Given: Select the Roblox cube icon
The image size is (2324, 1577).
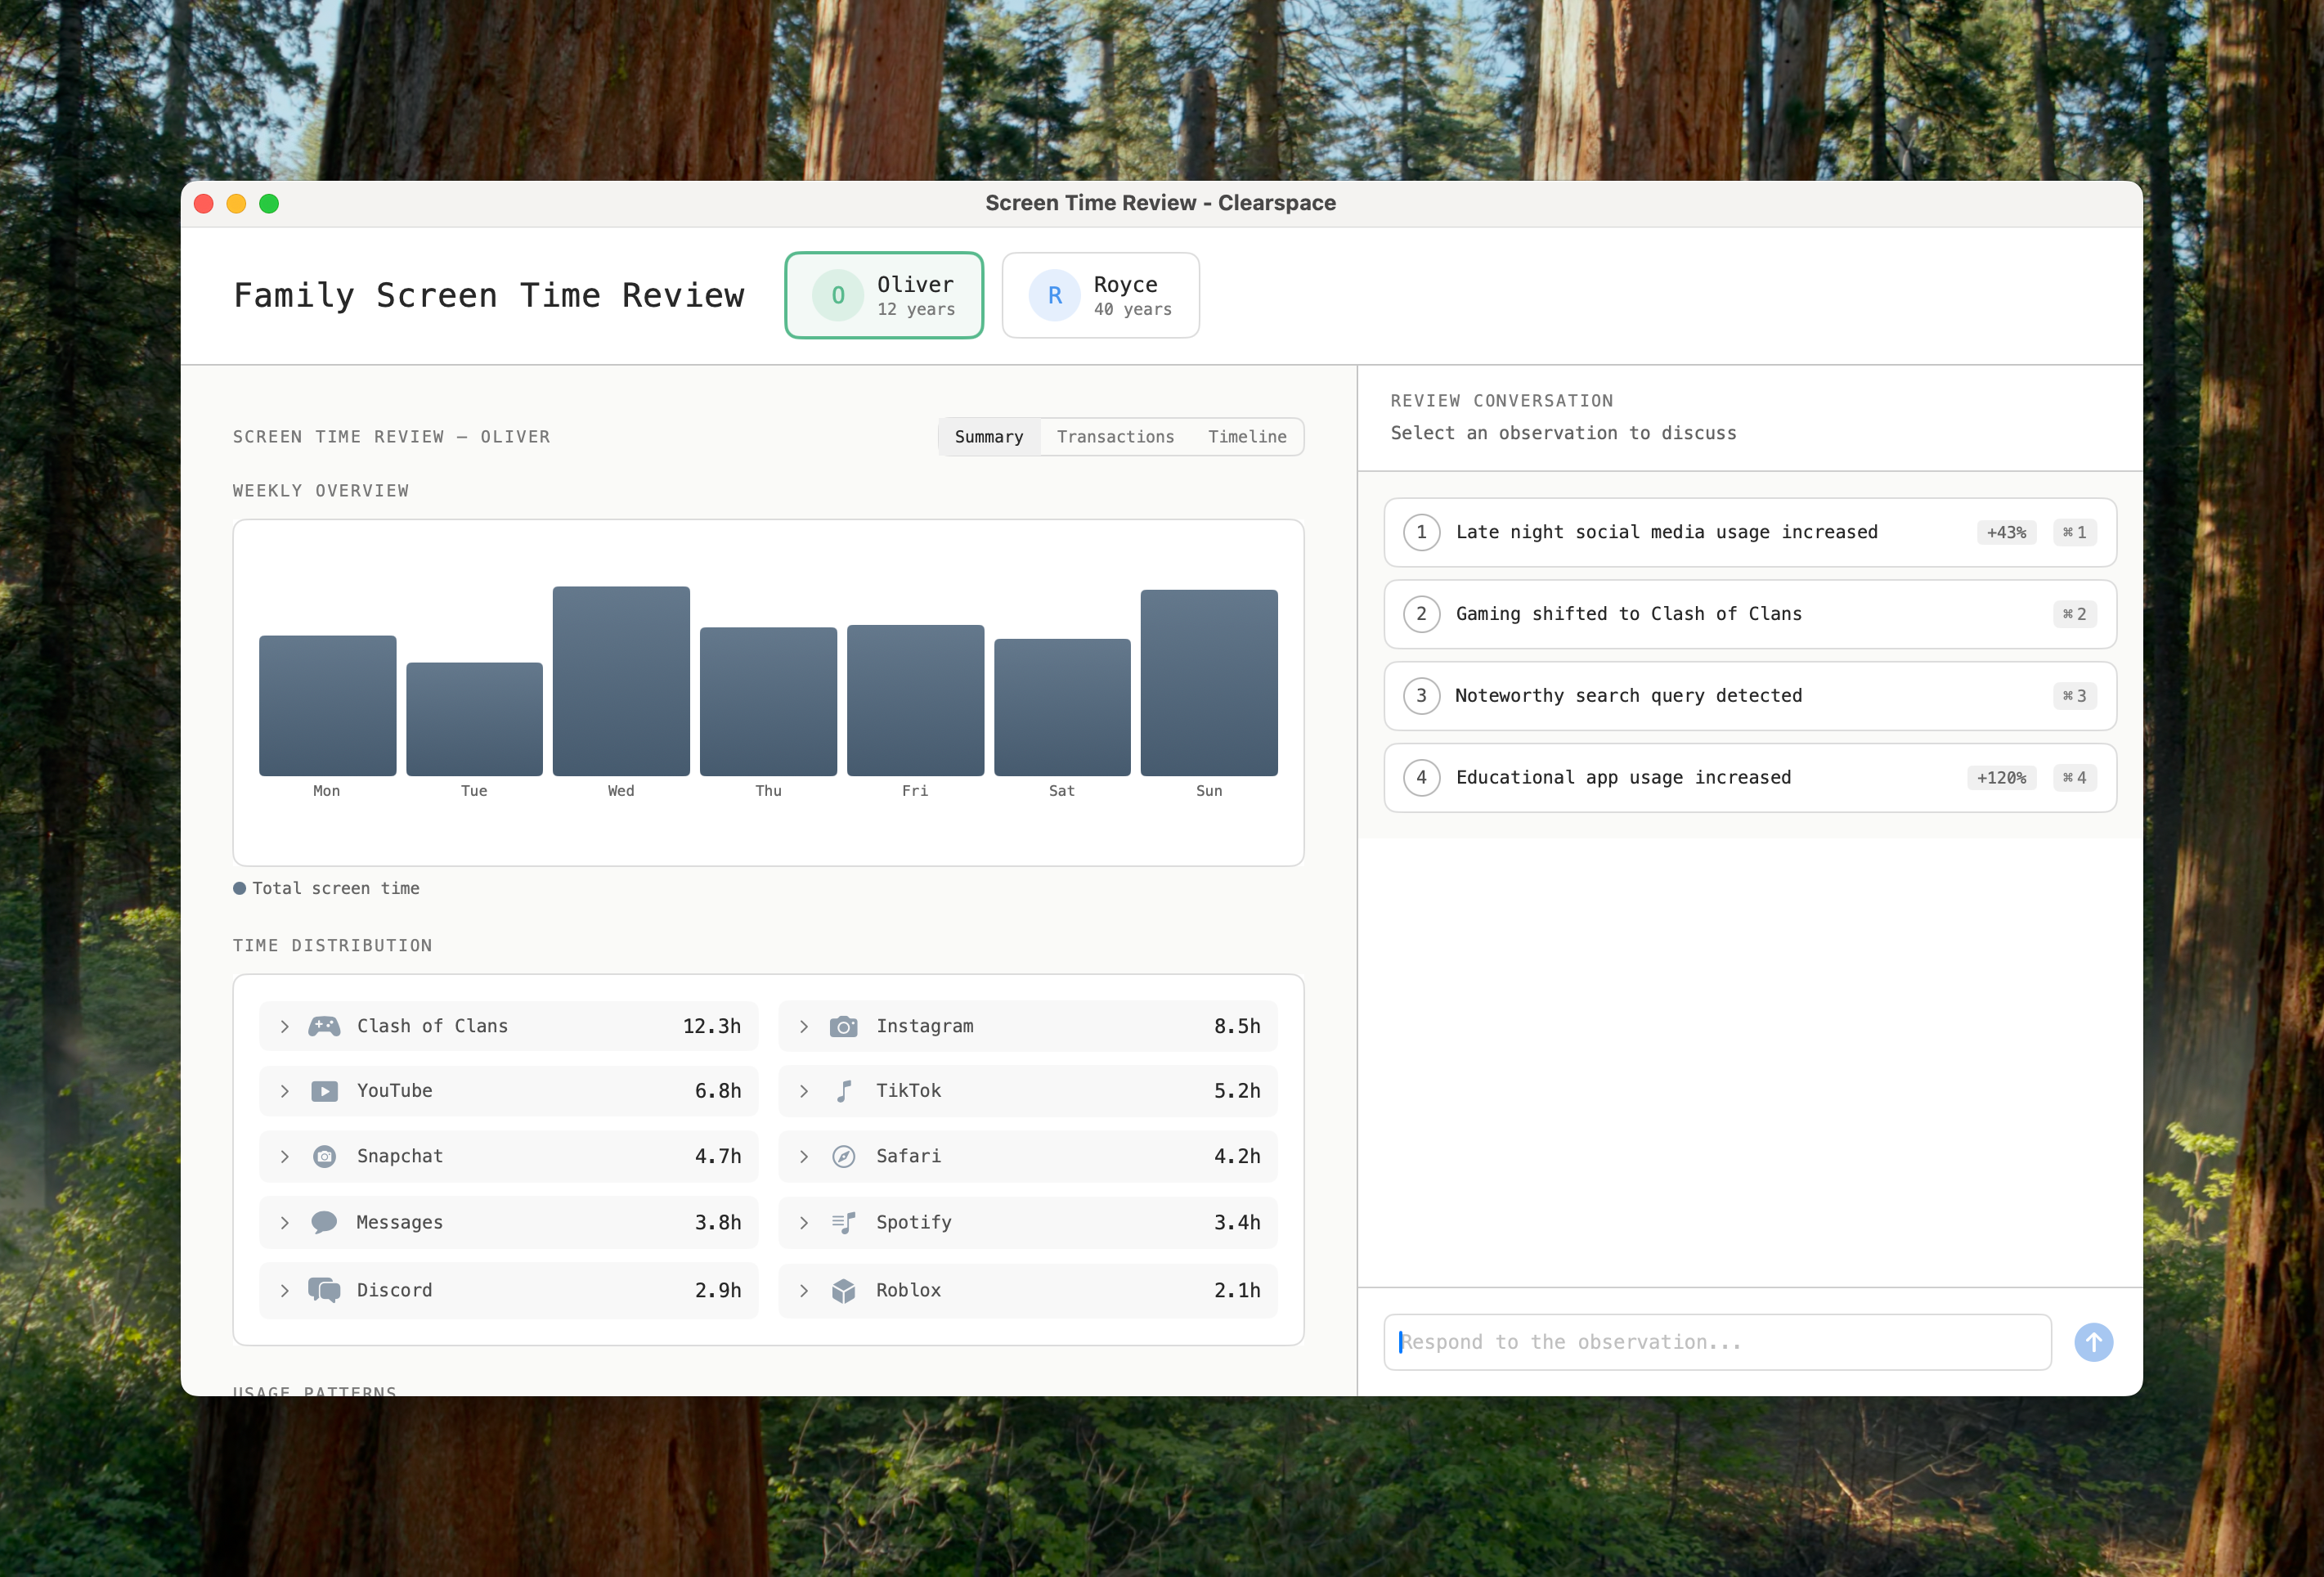Looking at the screenshot, I should pyautogui.click(x=845, y=1290).
